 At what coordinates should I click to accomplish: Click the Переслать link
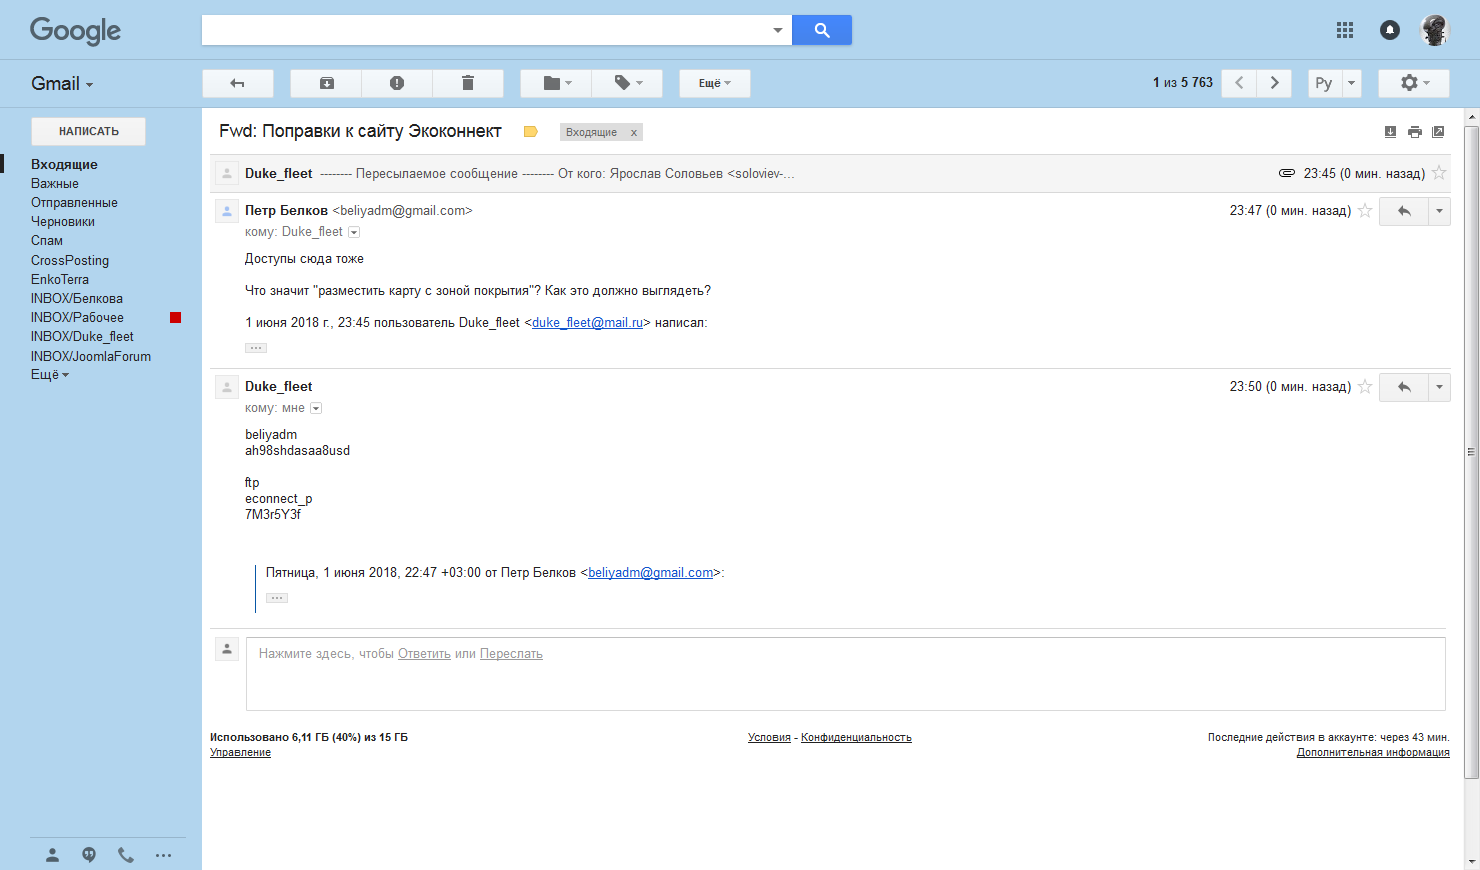tap(511, 654)
